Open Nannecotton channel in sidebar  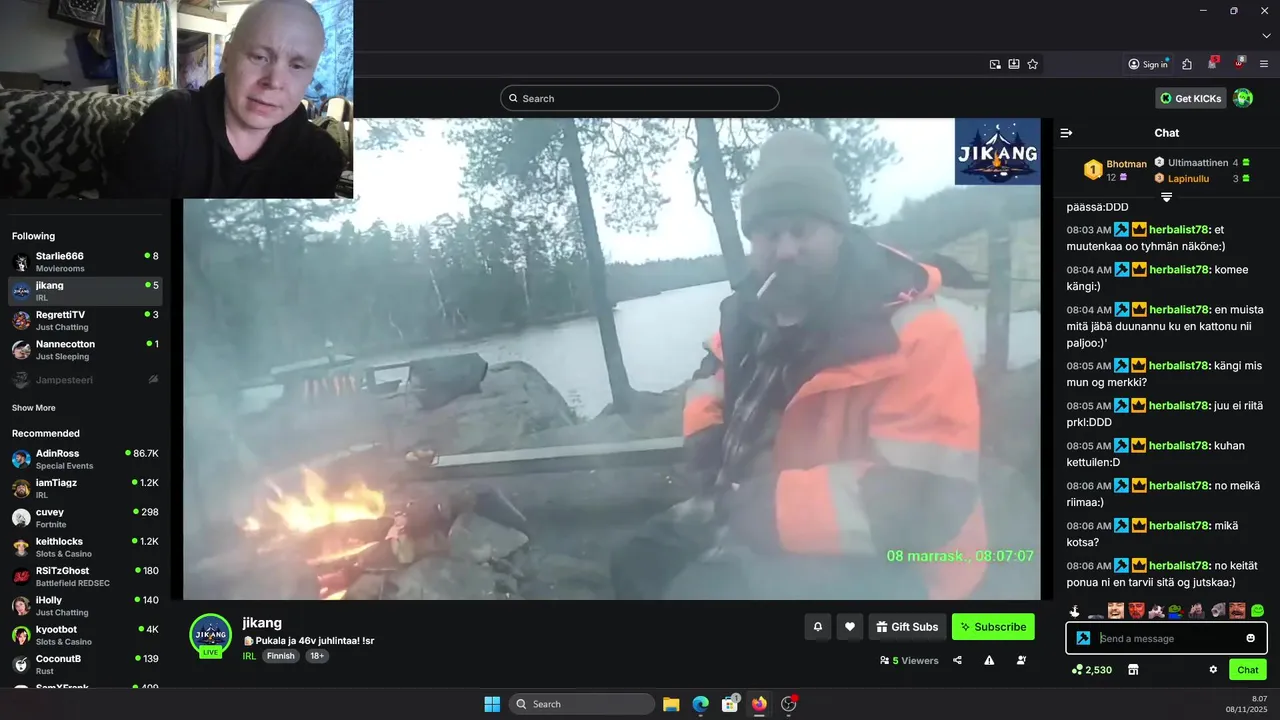pyautogui.click(x=85, y=350)
